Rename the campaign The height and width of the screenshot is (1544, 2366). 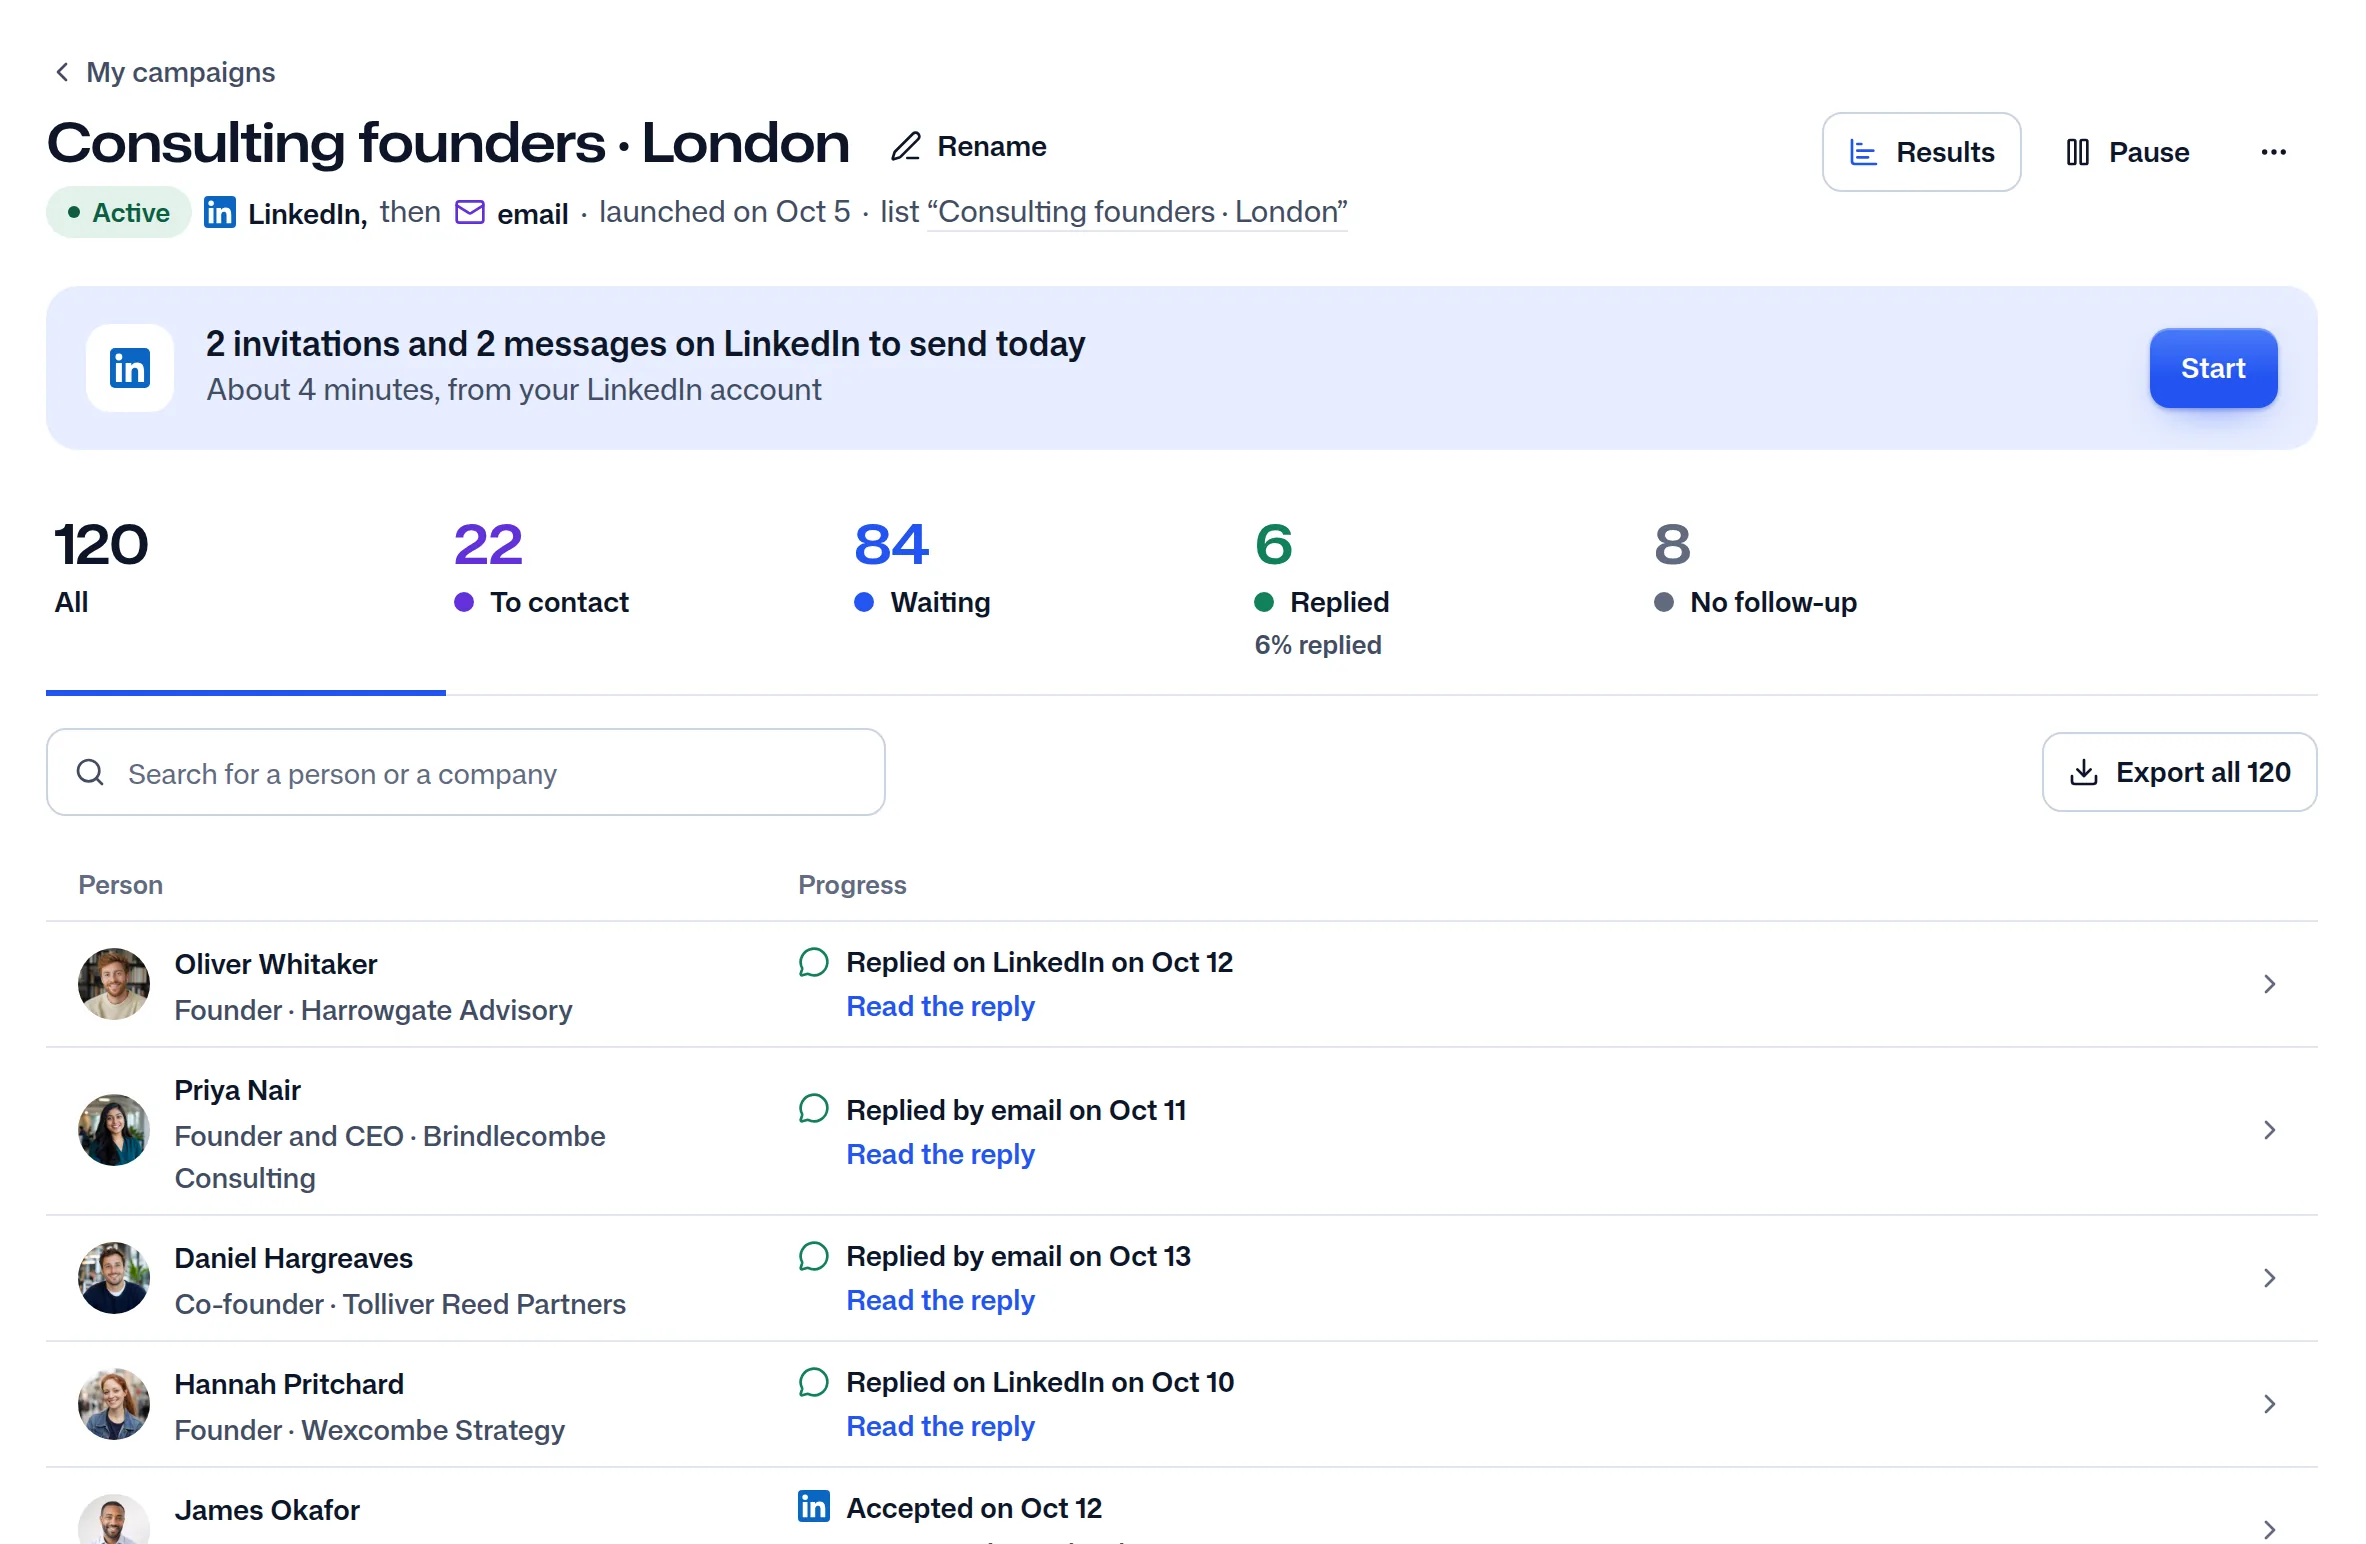pyautogui.click(x=968, y=147)
